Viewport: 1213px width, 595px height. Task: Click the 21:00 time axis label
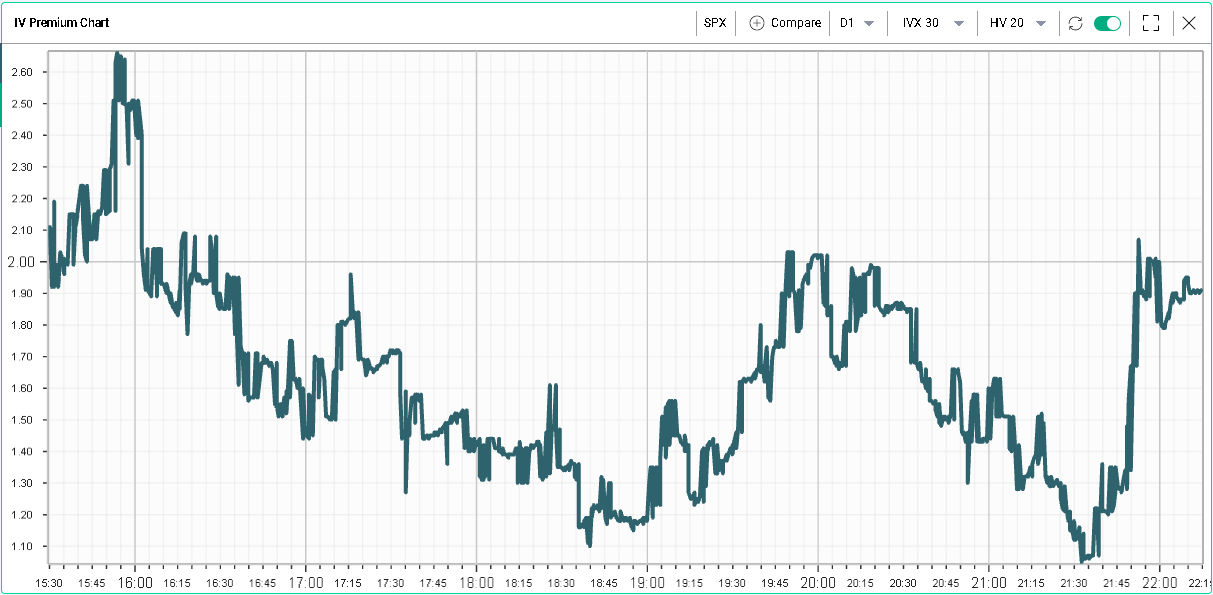989,582
